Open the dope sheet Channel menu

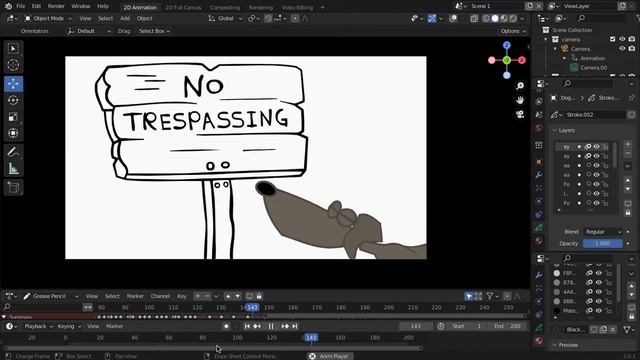160,296
